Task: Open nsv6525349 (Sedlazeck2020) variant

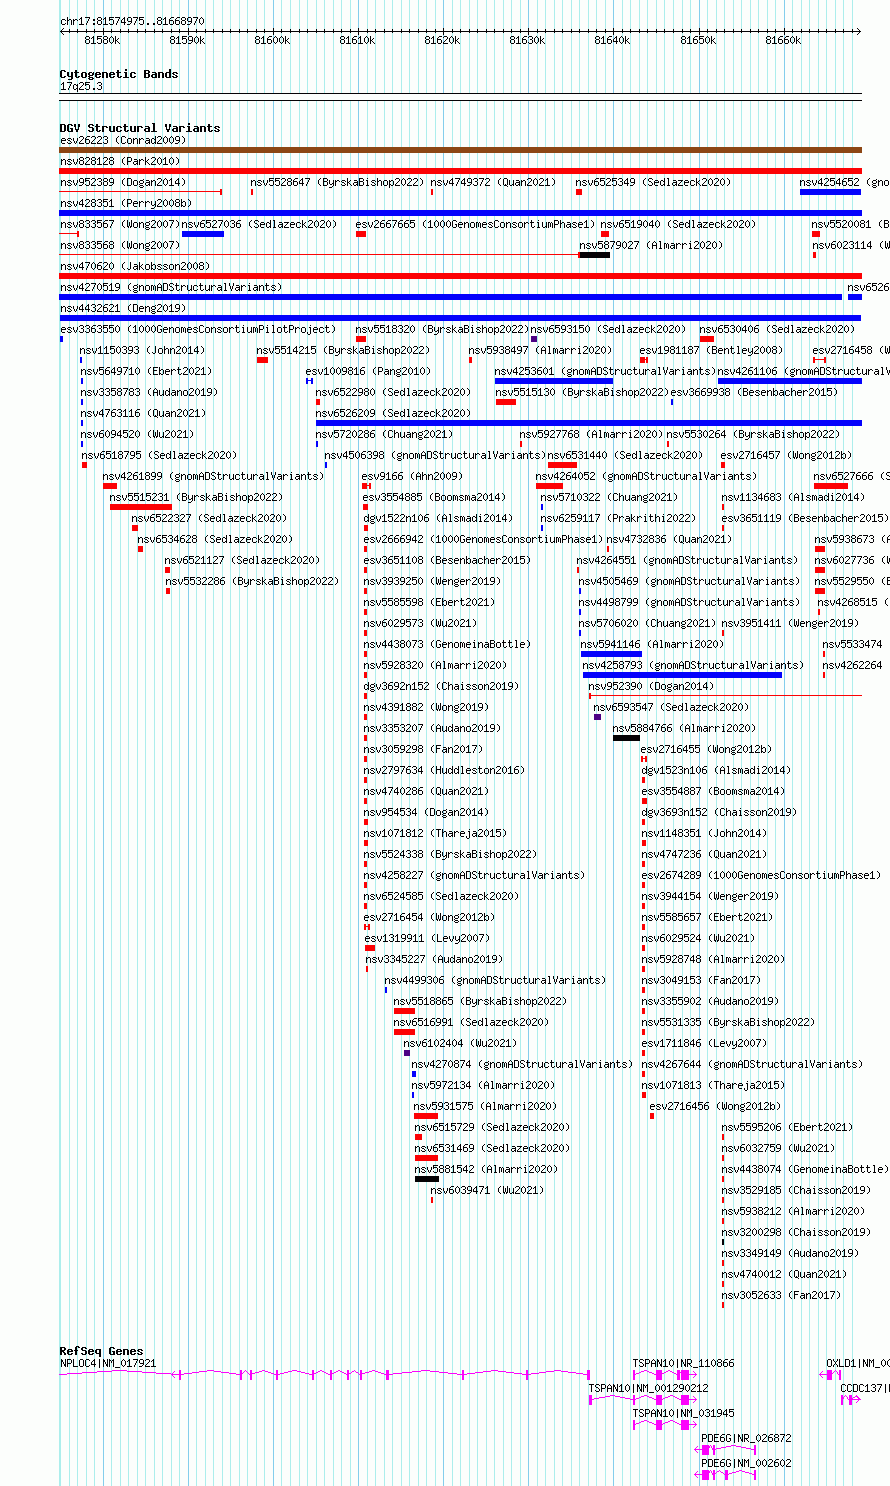Action: 653,182
